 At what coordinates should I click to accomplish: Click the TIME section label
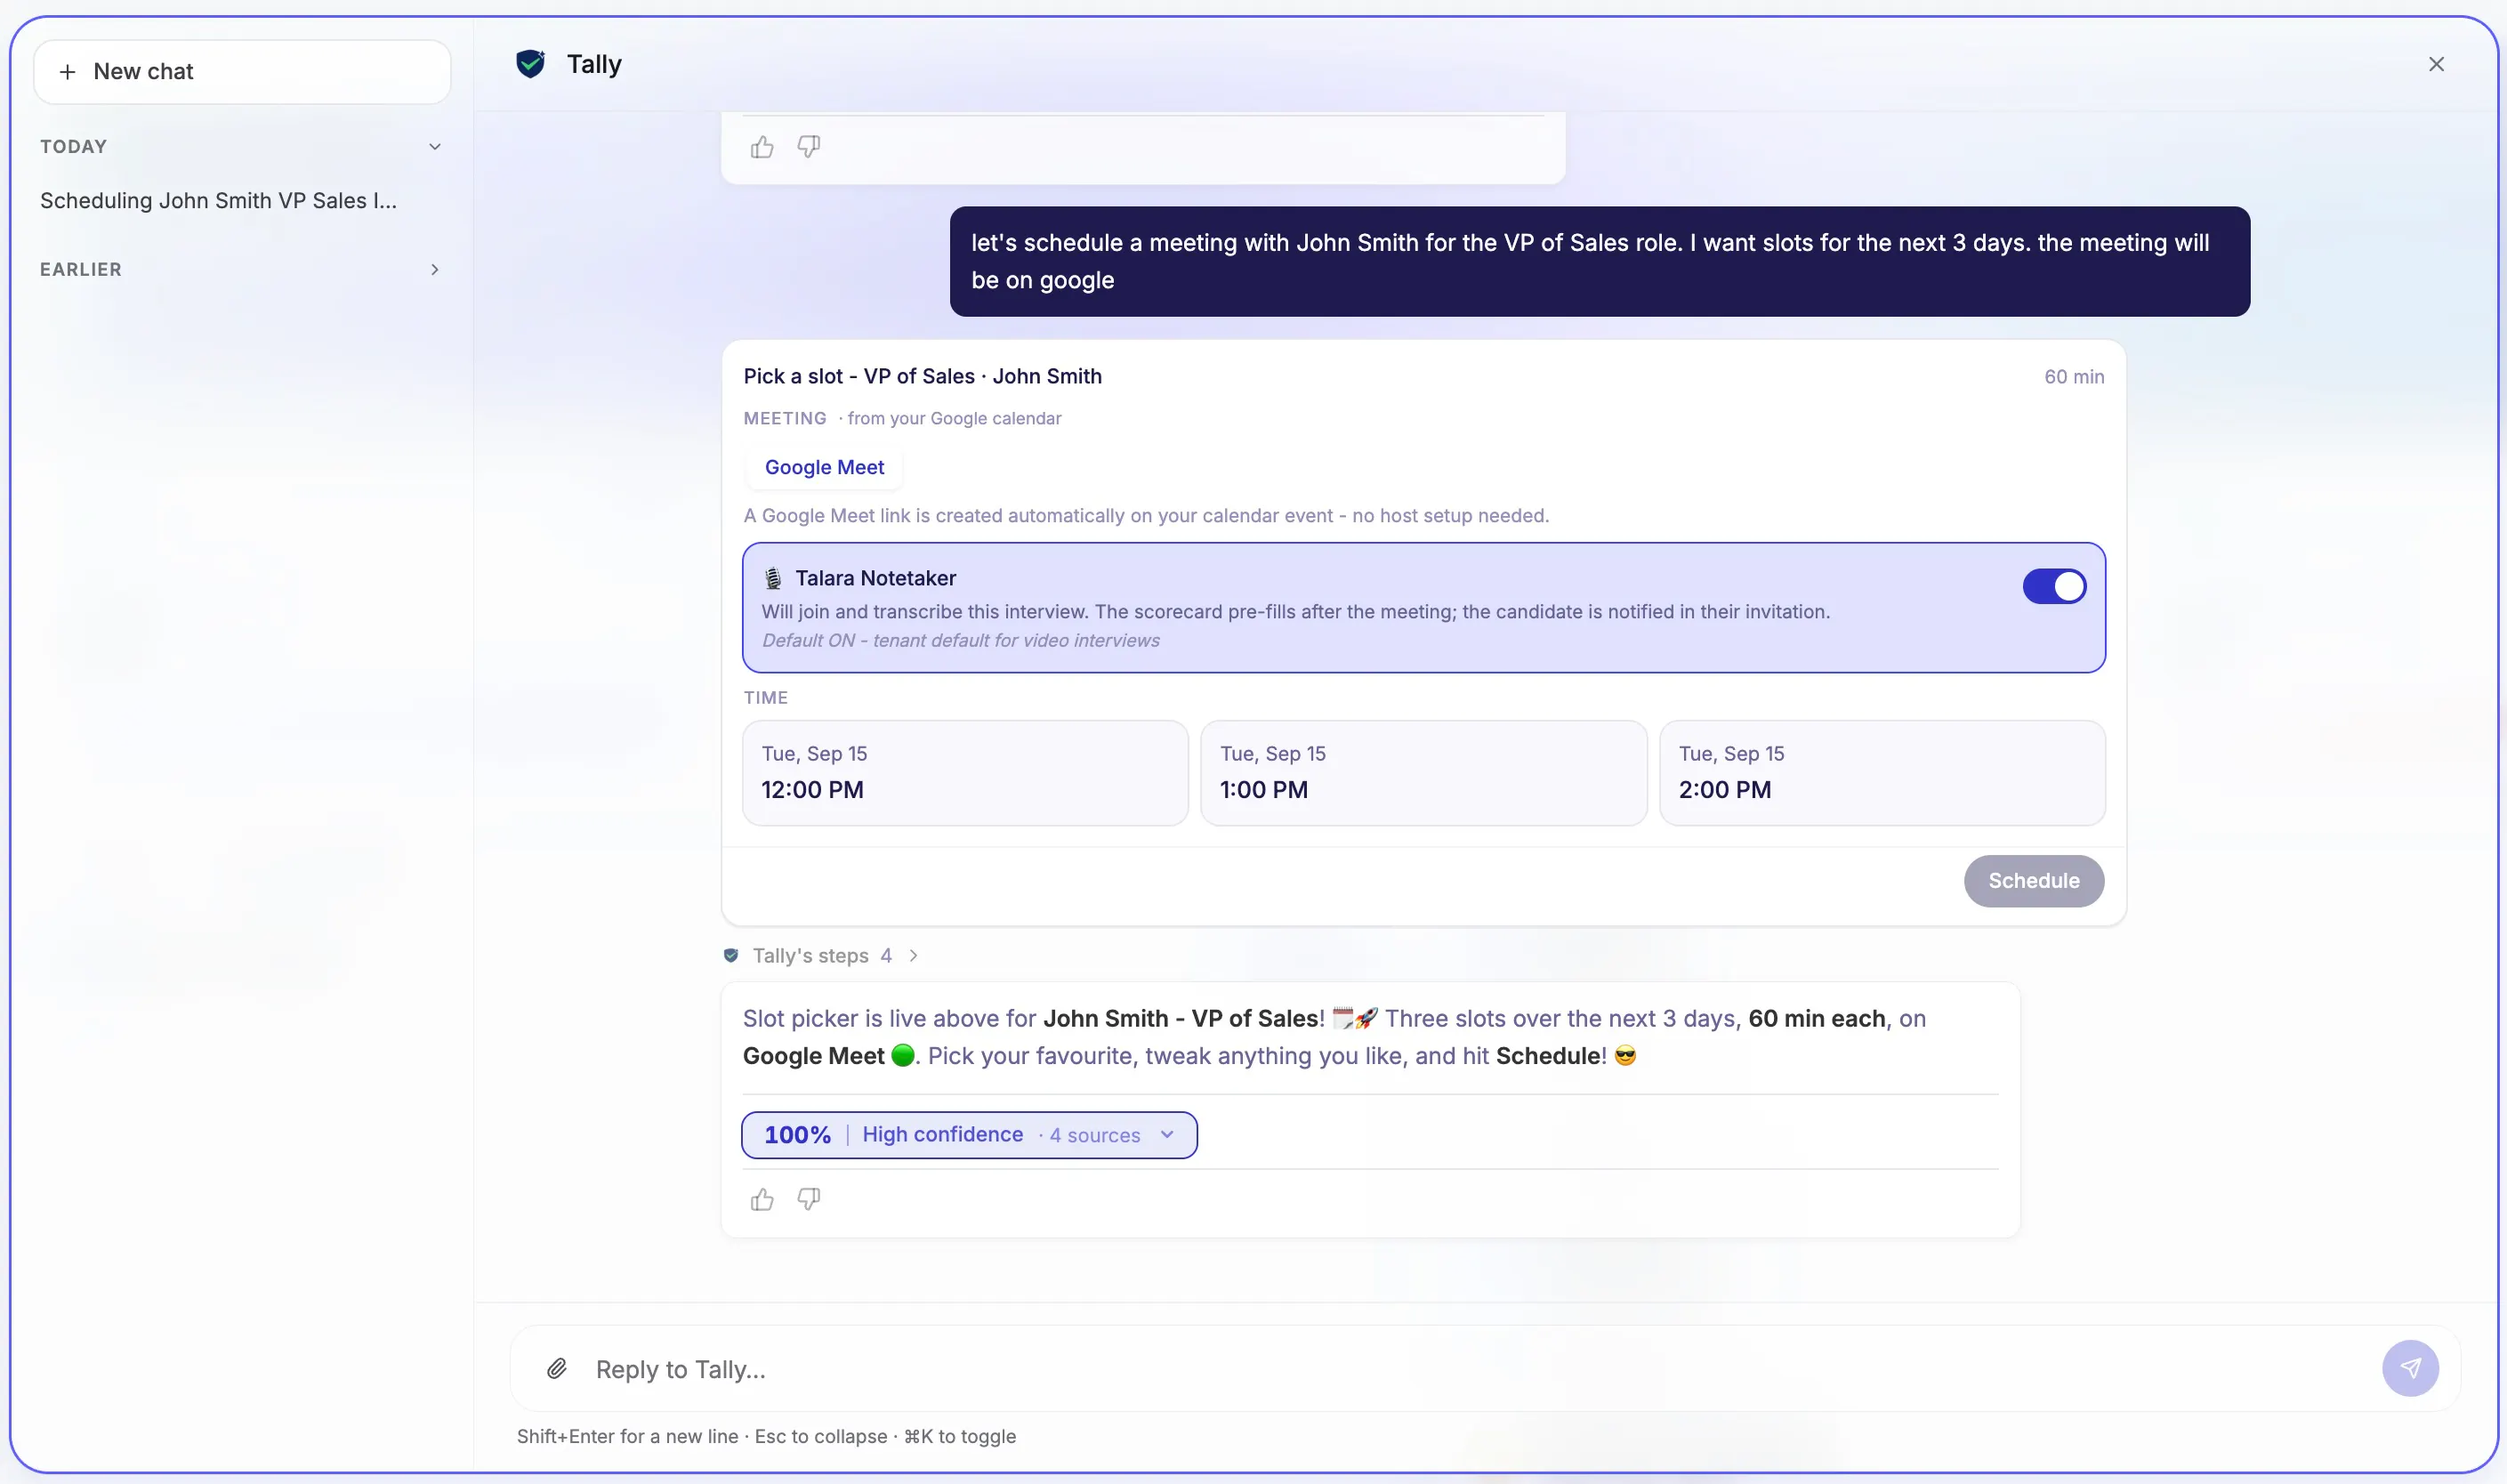click(x=765, y=698)
